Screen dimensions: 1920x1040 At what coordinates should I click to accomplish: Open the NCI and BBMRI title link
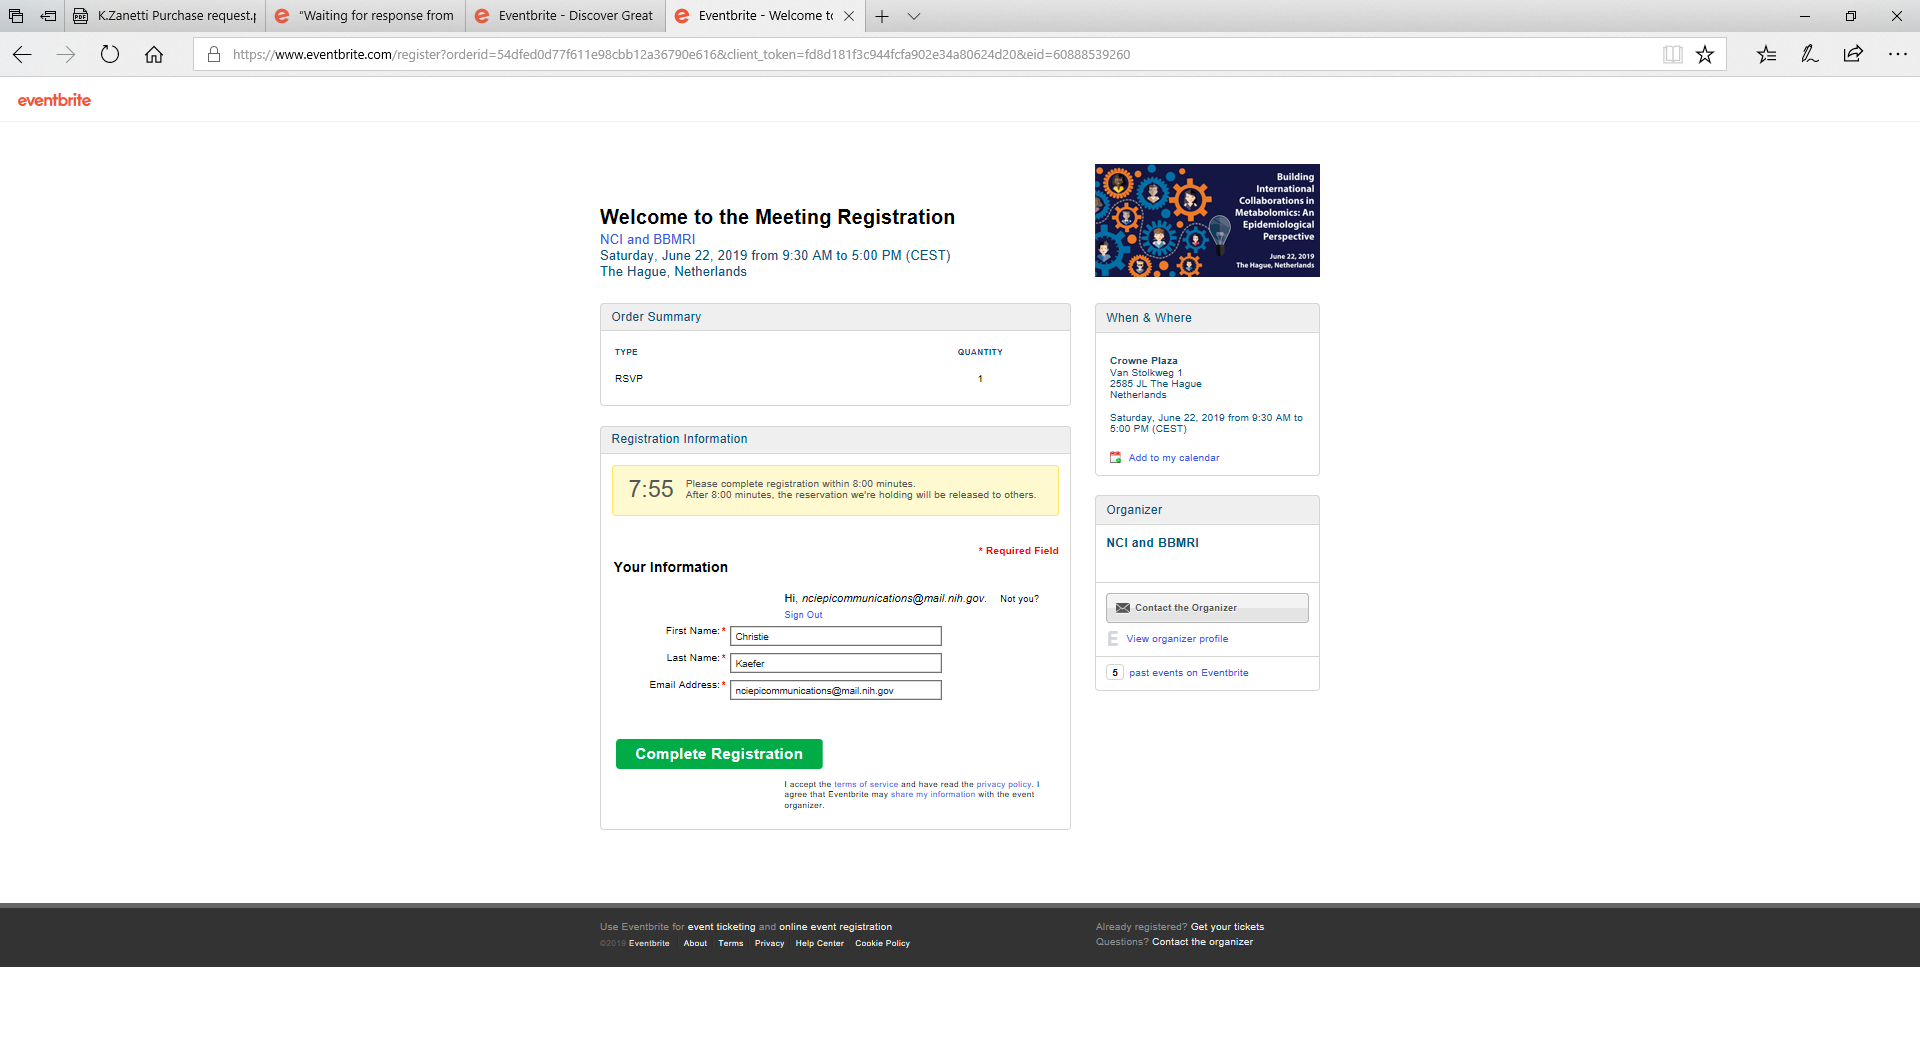coord(647,240)
